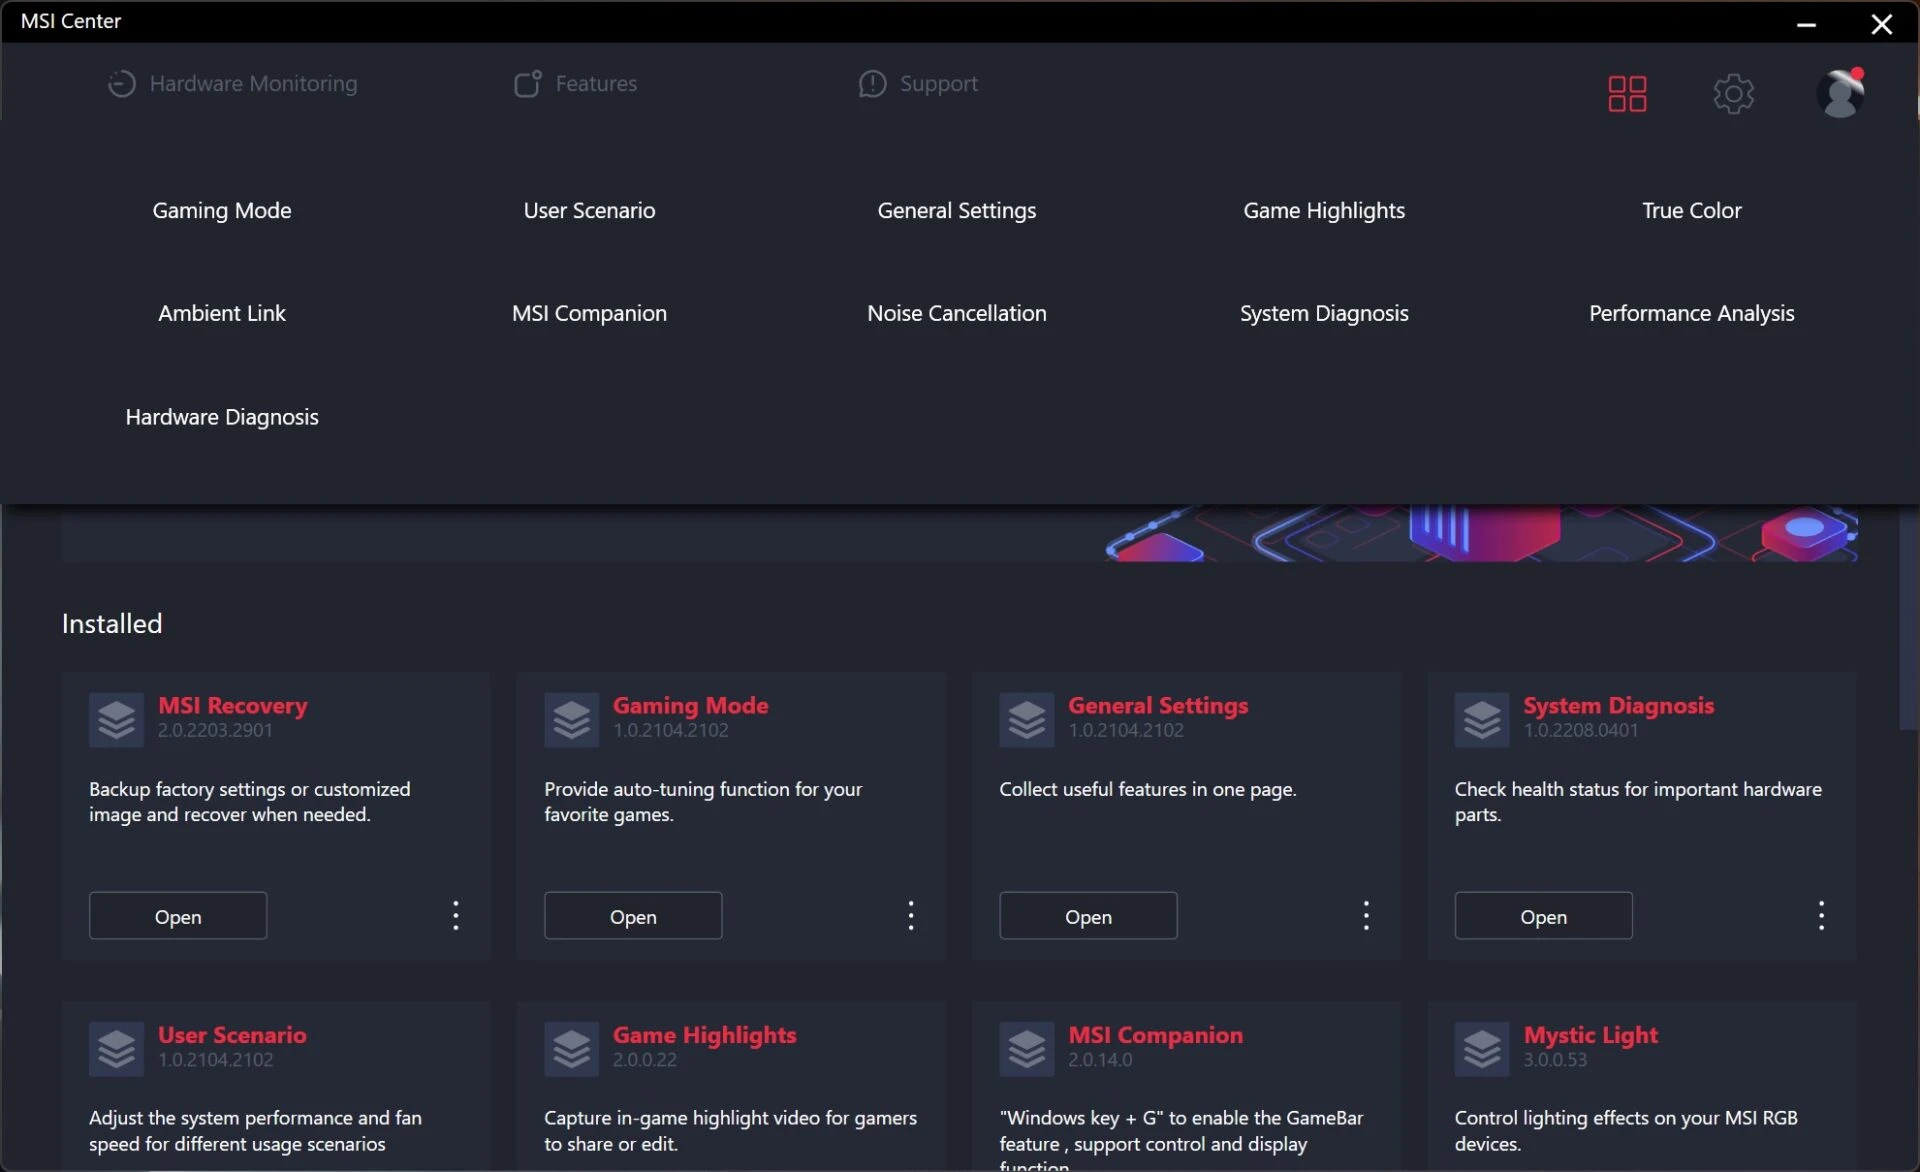Switch to the Support tab

[918, 84]
